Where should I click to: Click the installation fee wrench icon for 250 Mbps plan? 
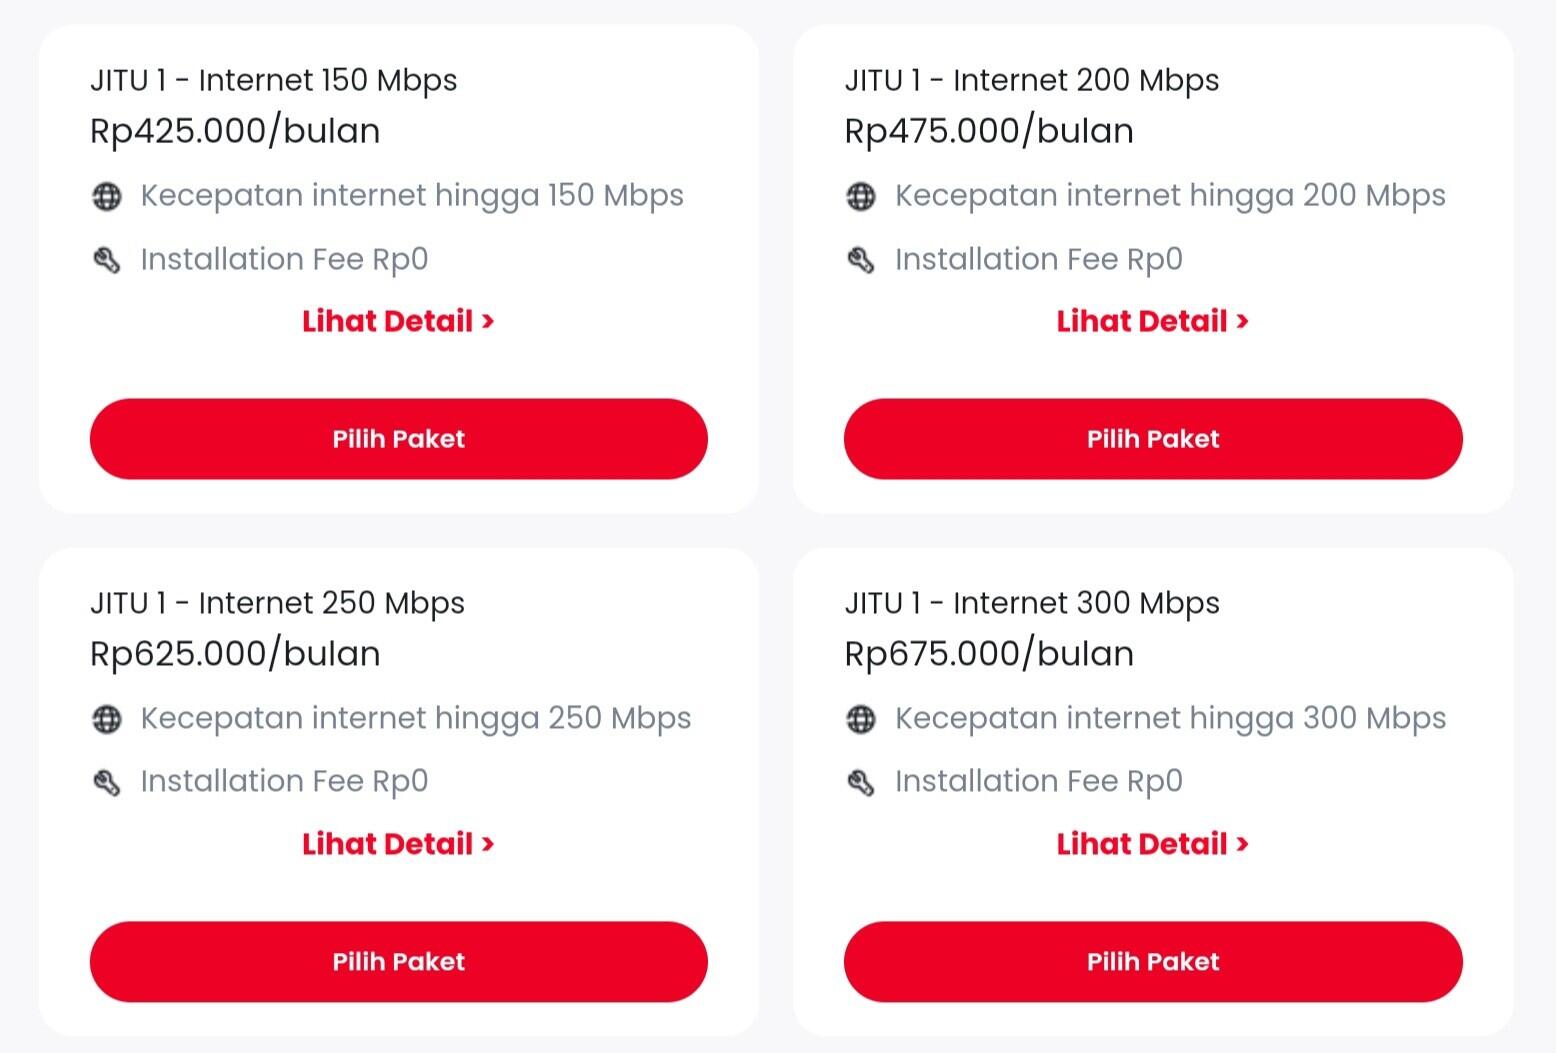tap(109, 781)
